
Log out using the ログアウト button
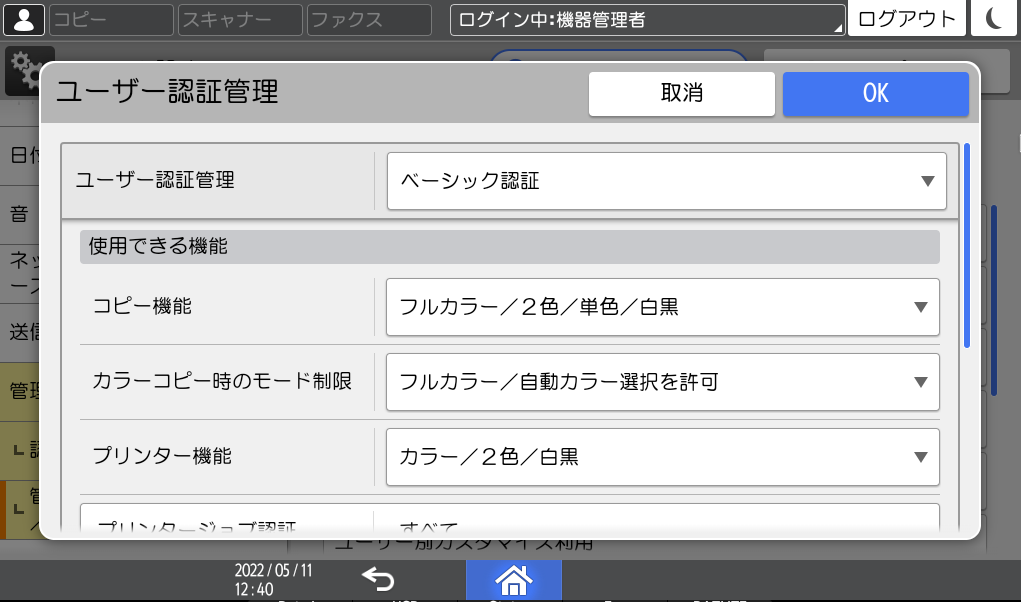(905, 18)
